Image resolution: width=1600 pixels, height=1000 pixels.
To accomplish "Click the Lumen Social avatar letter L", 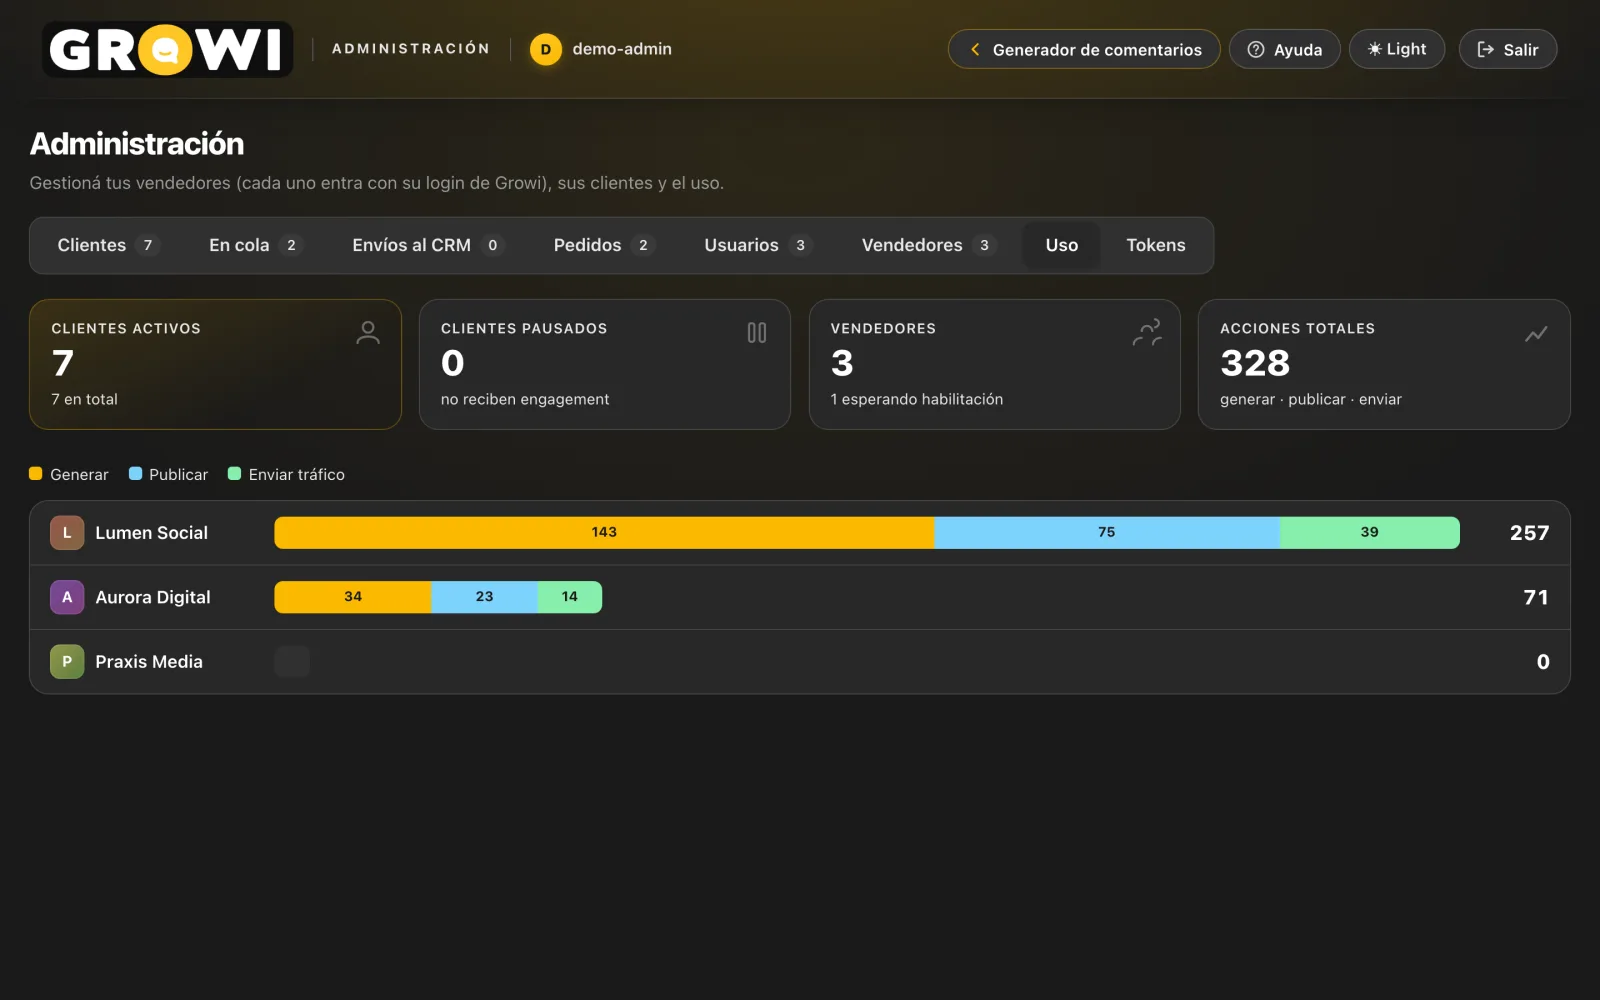I will pos(67,533).
